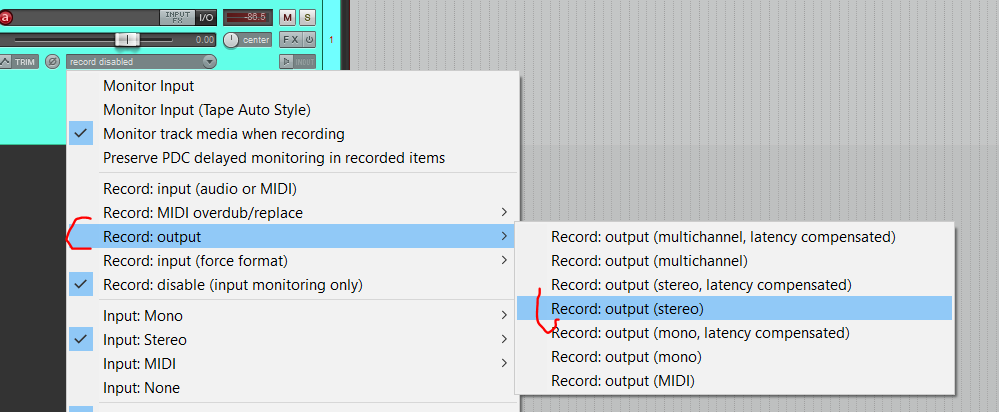Toggle Monitor track media when recording
This screenshot has height=412, width=999.
[x=223, y=134]
